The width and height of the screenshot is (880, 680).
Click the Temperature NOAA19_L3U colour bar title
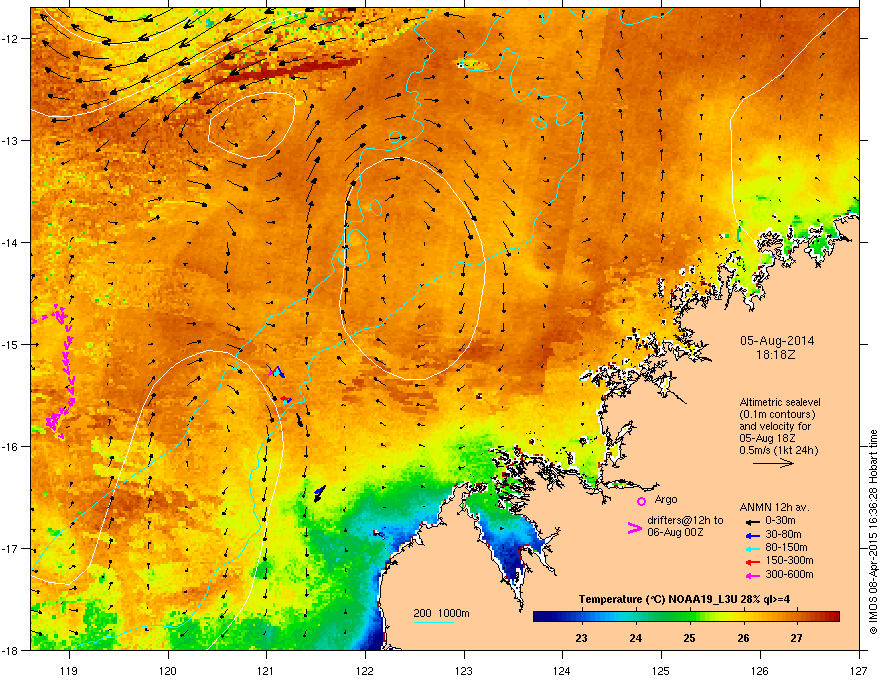(684, 599)
